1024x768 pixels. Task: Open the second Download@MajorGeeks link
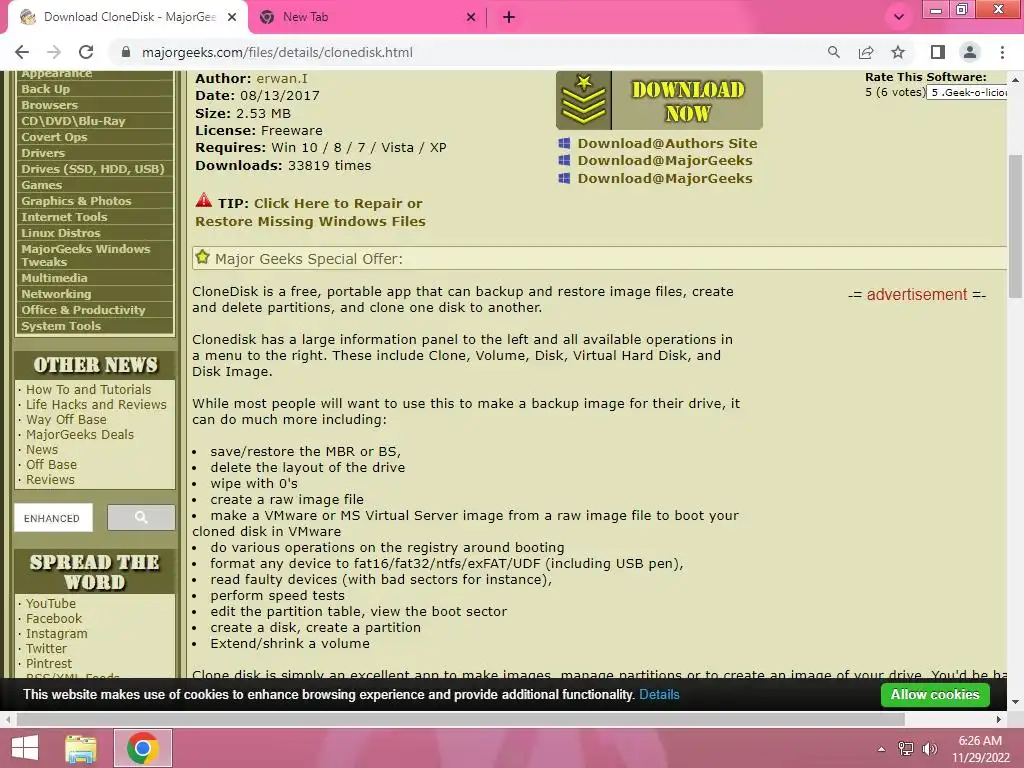(x=665, y=178)
